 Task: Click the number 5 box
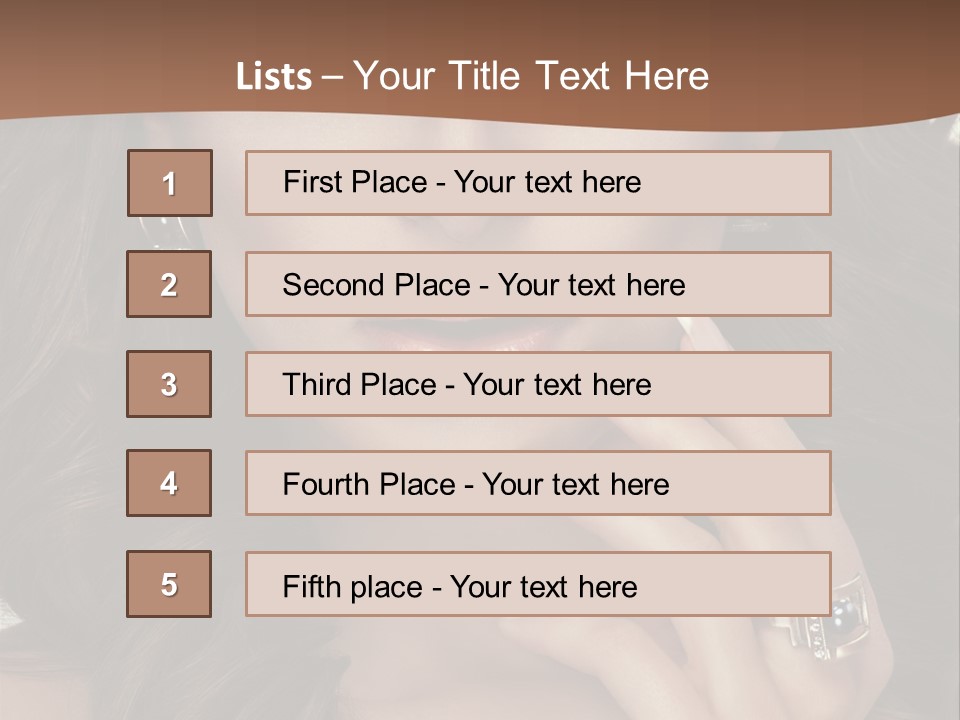(169, 584)
